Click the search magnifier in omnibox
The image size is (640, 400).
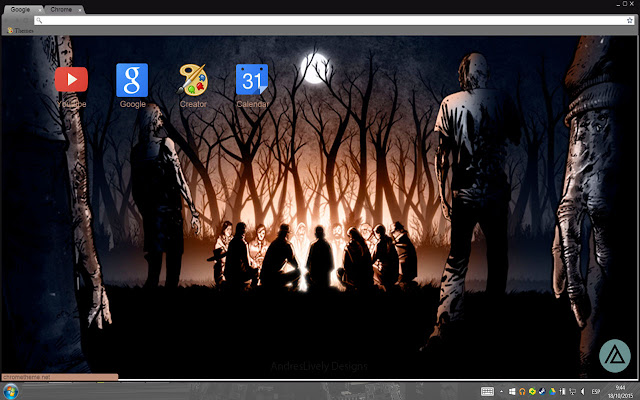[39, 20]
